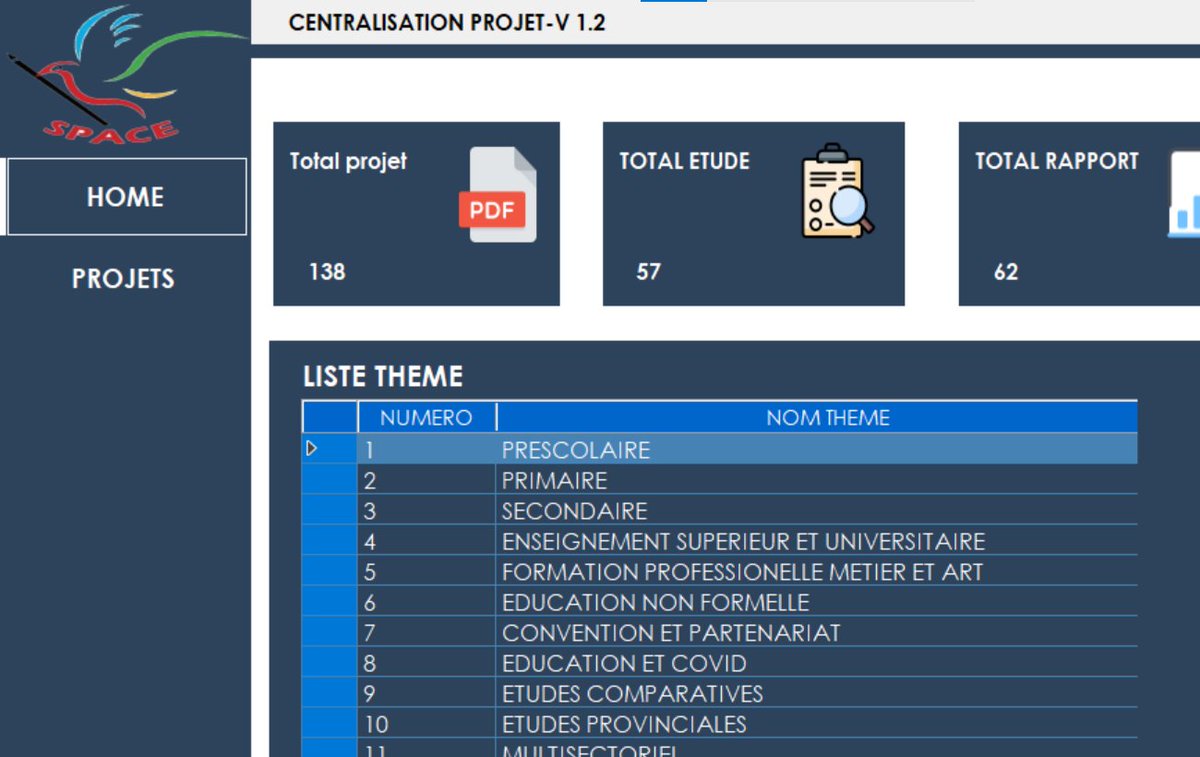Image resolution: width=1200 pixels, height=757 pixels.
Task: Click the LISTE THEME heading
Action: pos(383,376)
